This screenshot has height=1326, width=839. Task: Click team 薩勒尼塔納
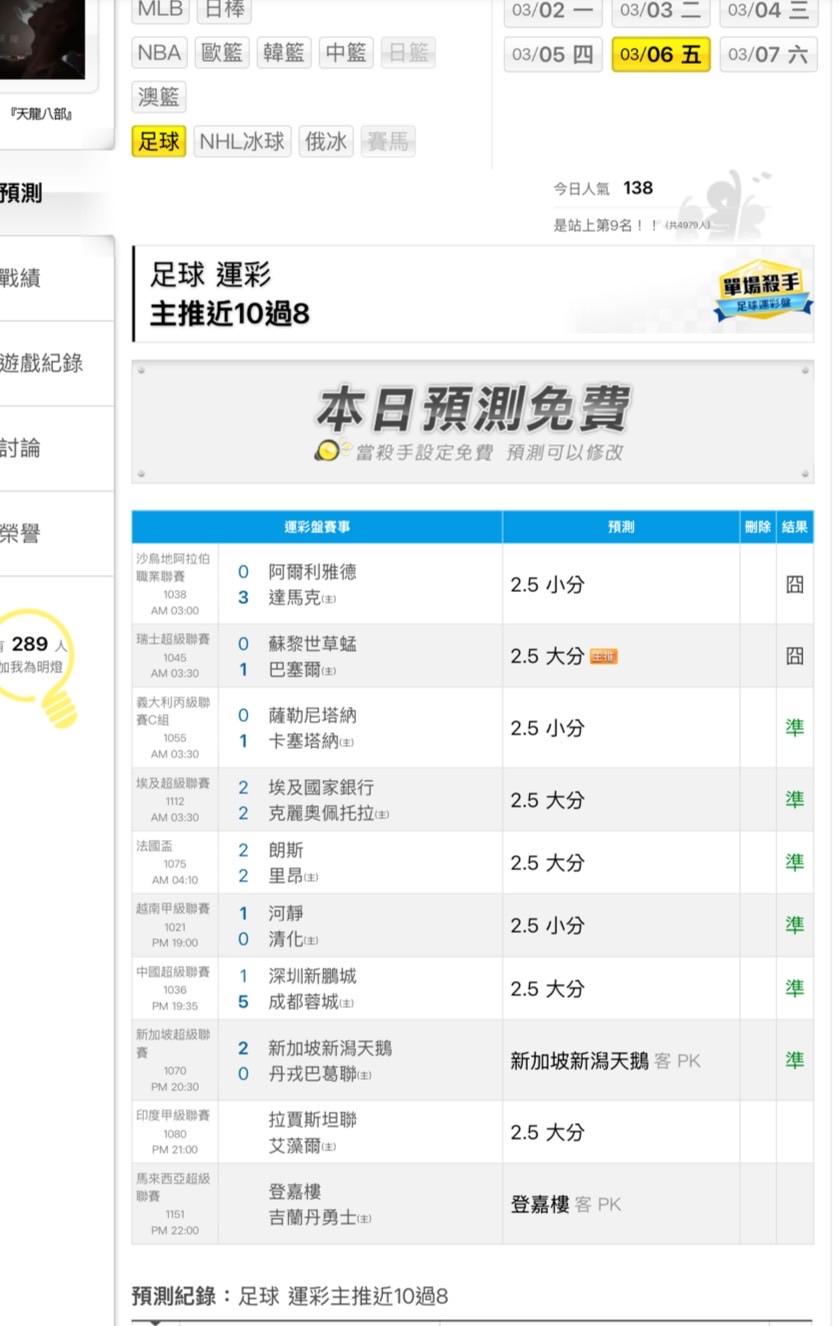pos(312,715)
